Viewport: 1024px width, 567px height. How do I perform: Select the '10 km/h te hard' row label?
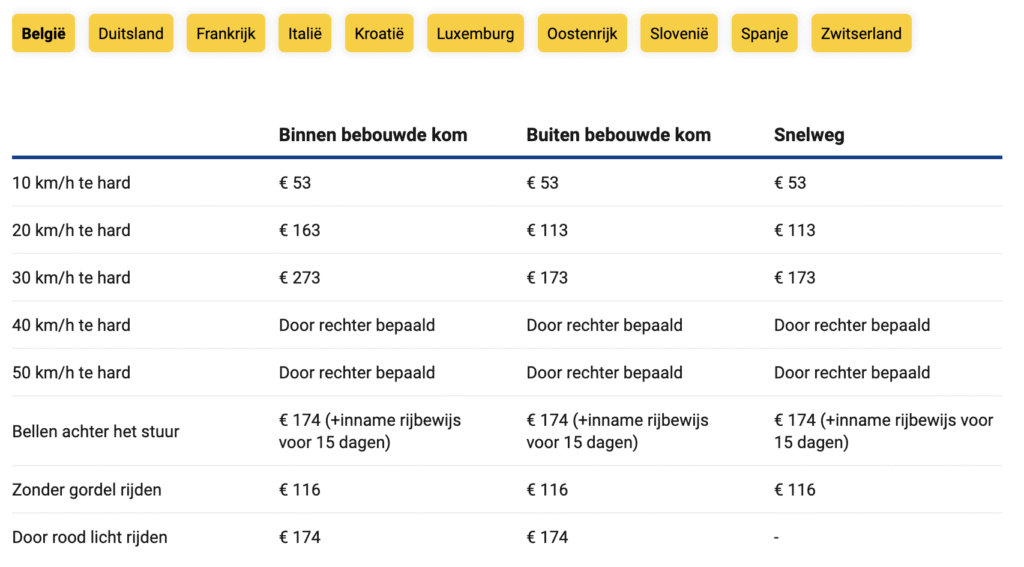[71, 183]
